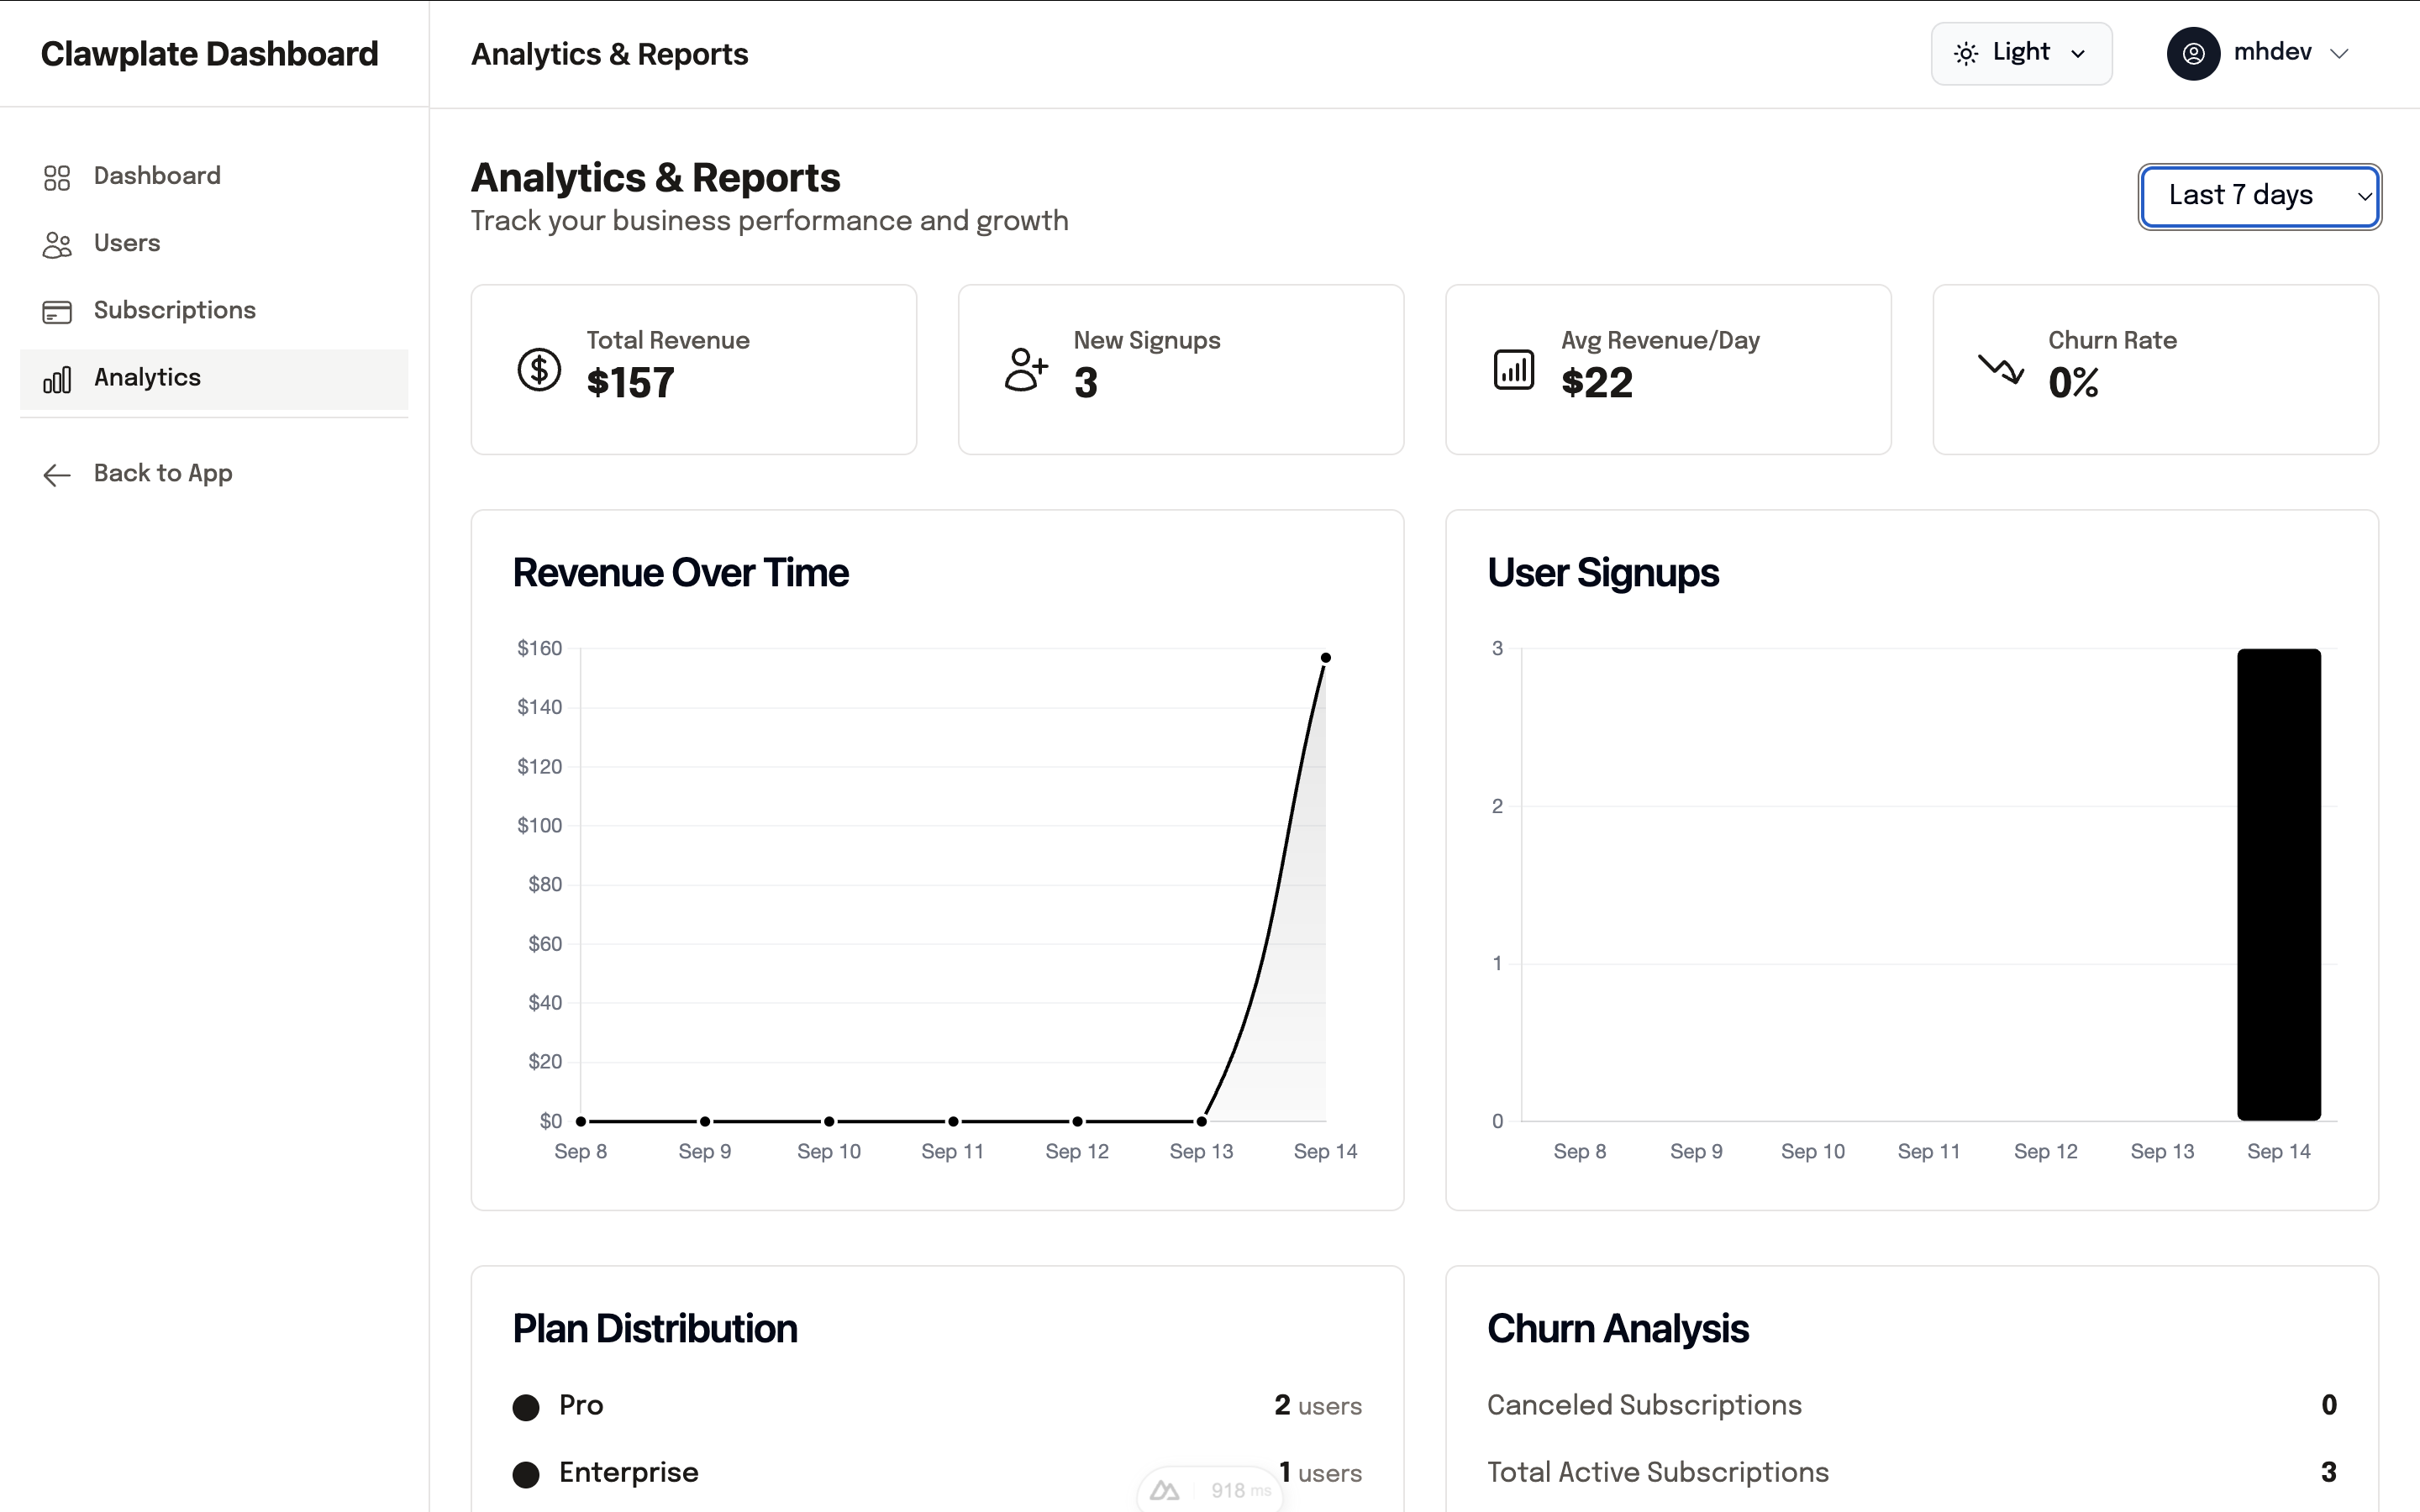This screenshot has height=1512, width=2420.
Task: Select the Subscriptions card icon
Action: (x=56, y=311)
